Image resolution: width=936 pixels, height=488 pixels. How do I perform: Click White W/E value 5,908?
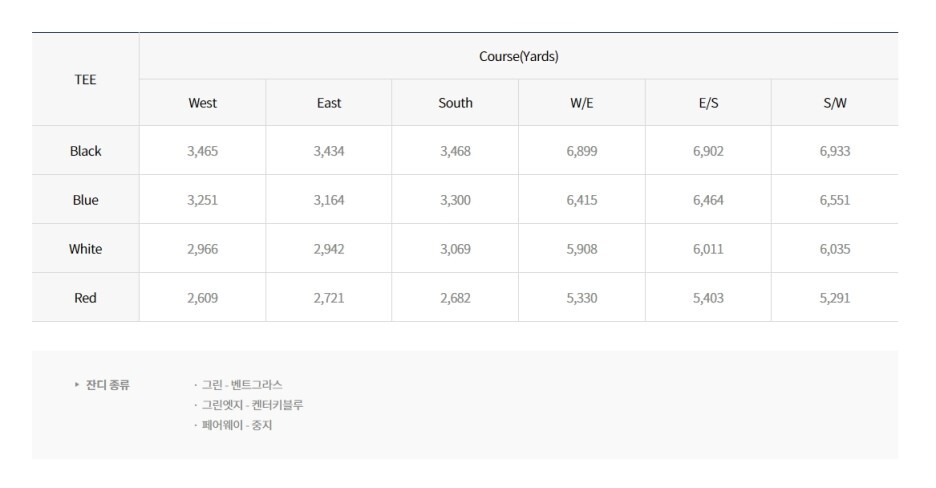pyautogui.click(x=582, y=249)
